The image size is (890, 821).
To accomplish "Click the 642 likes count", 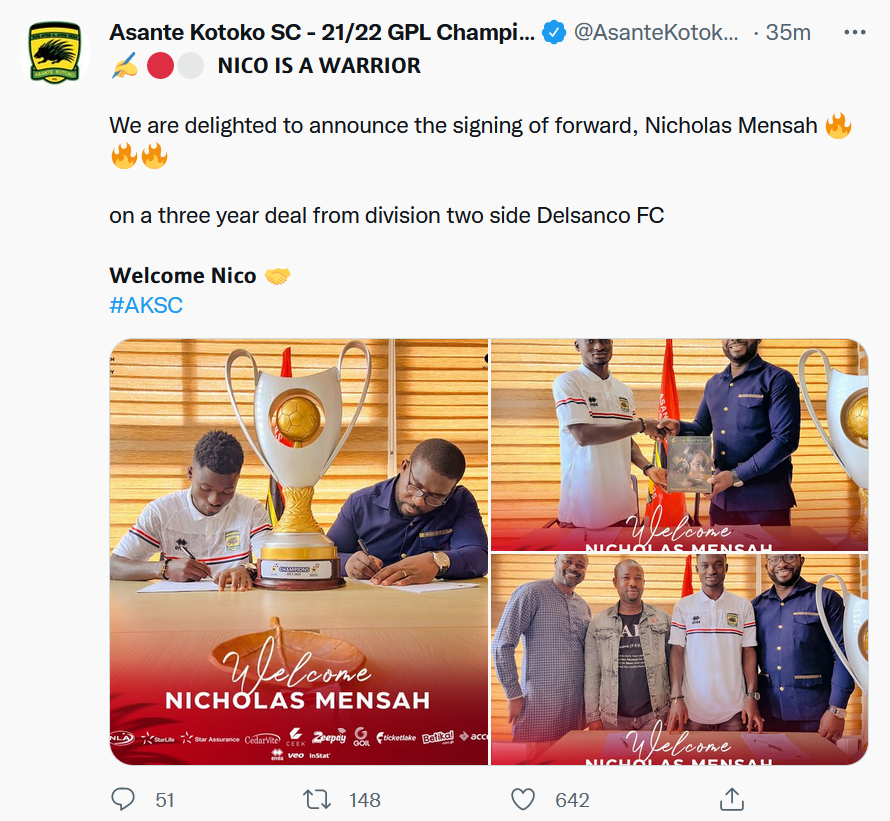I will (x=572, y=800).
